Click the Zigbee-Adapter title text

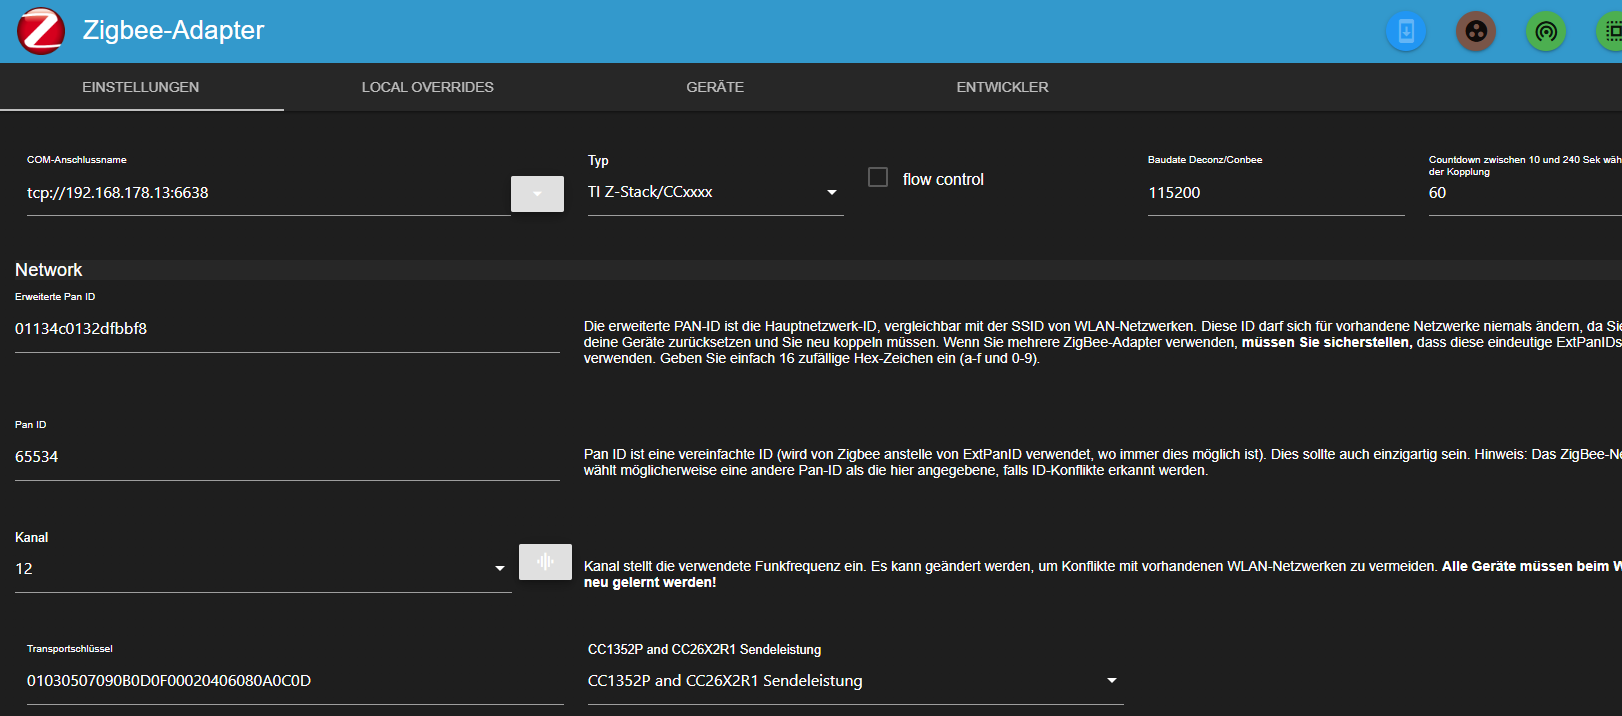[x=173, y=30]
